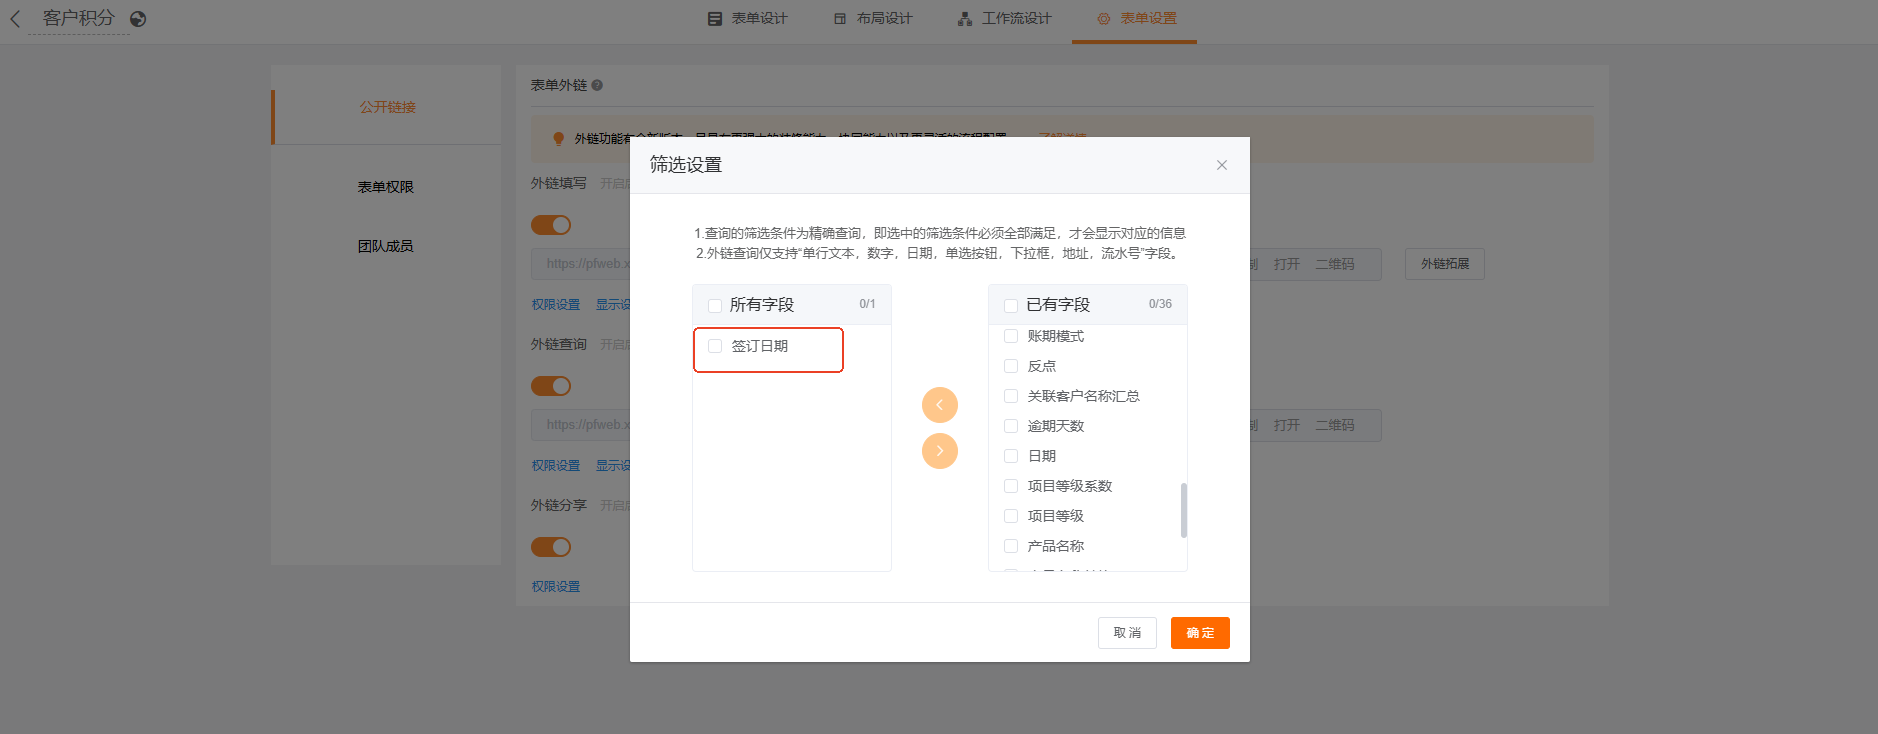Click the 确定 button
Screen dimensions: 1878x734
coord(1199,633)
